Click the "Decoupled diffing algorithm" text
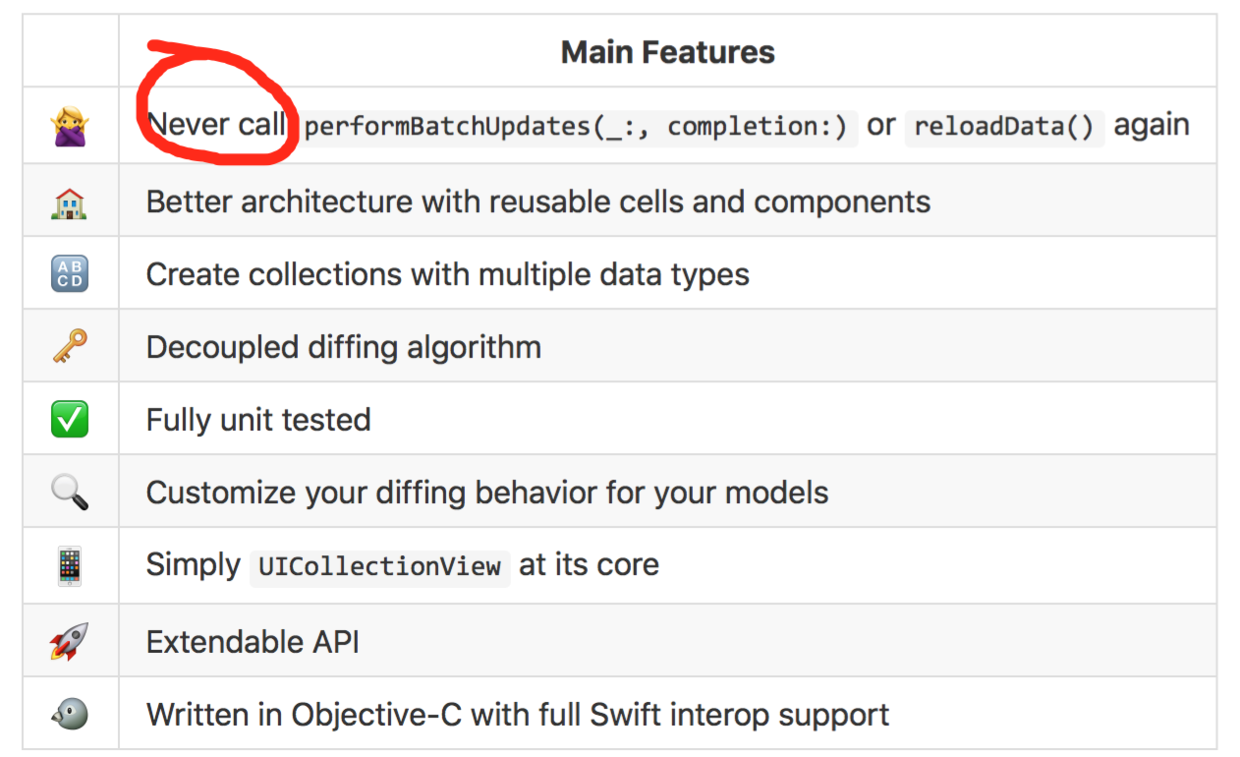 point(343,347)
